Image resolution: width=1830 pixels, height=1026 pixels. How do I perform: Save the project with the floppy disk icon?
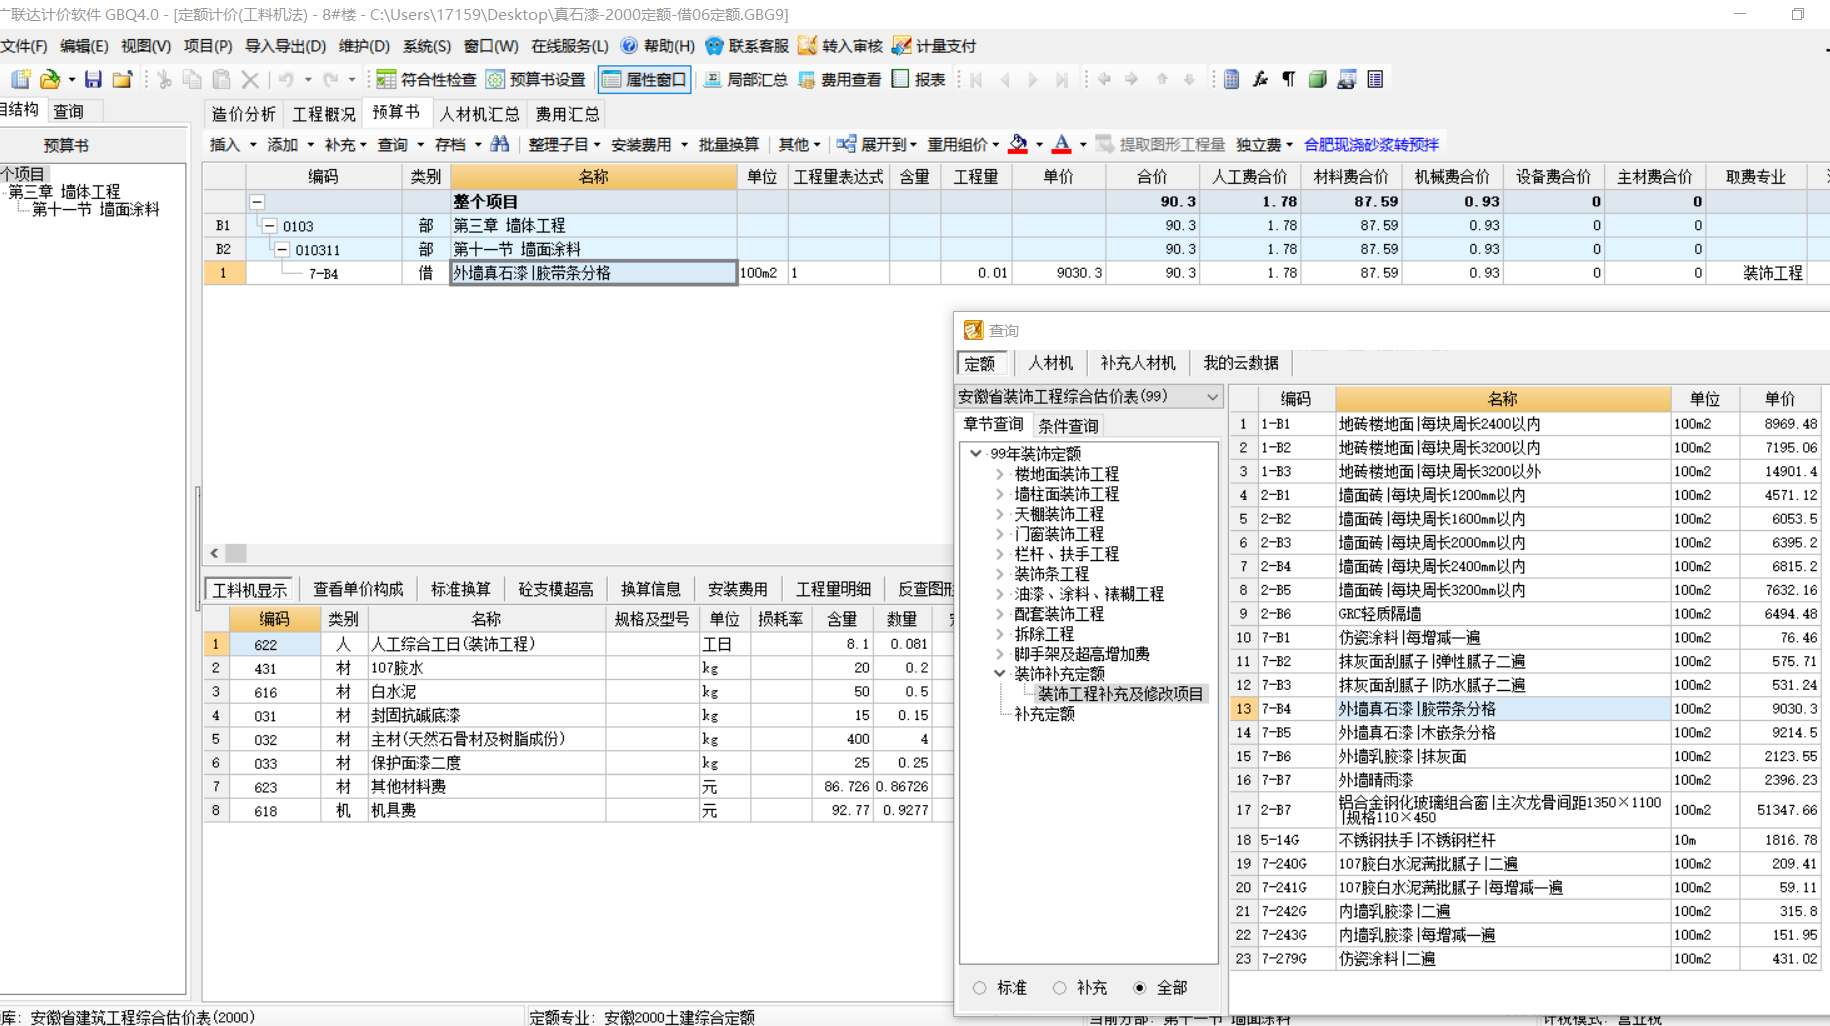coord(93,79)
